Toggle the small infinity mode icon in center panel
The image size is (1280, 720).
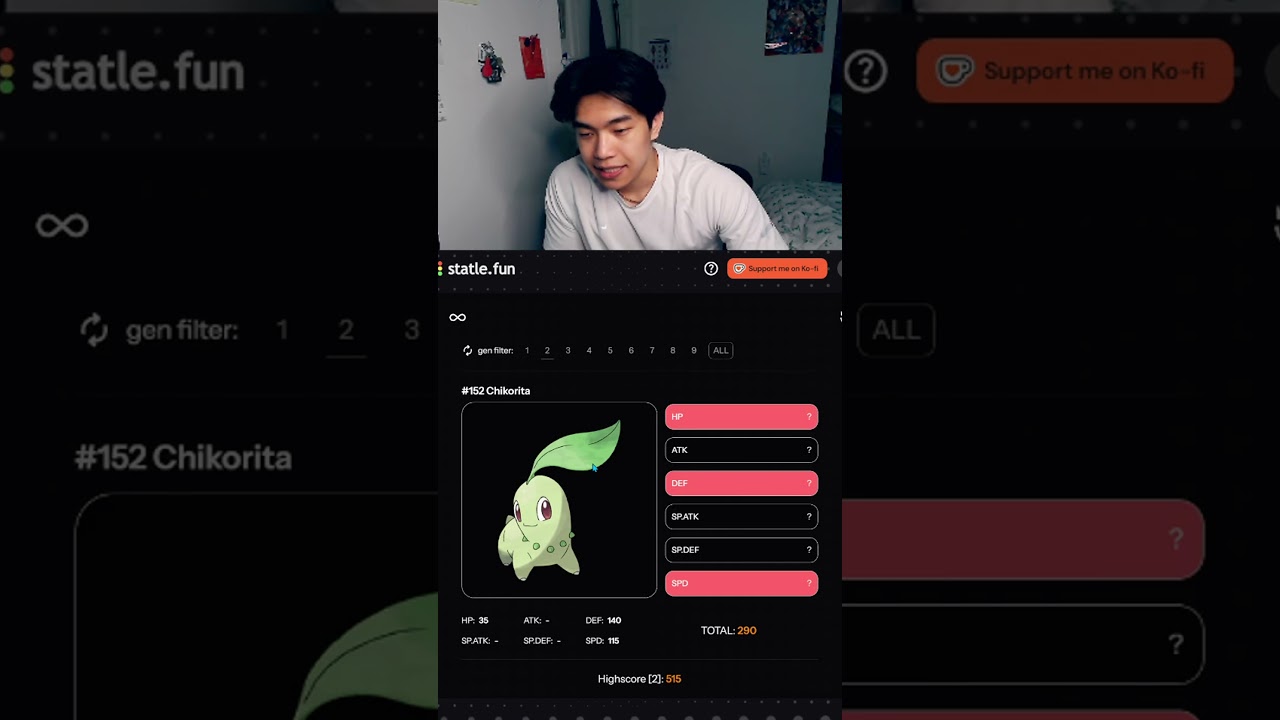point(457,317)
